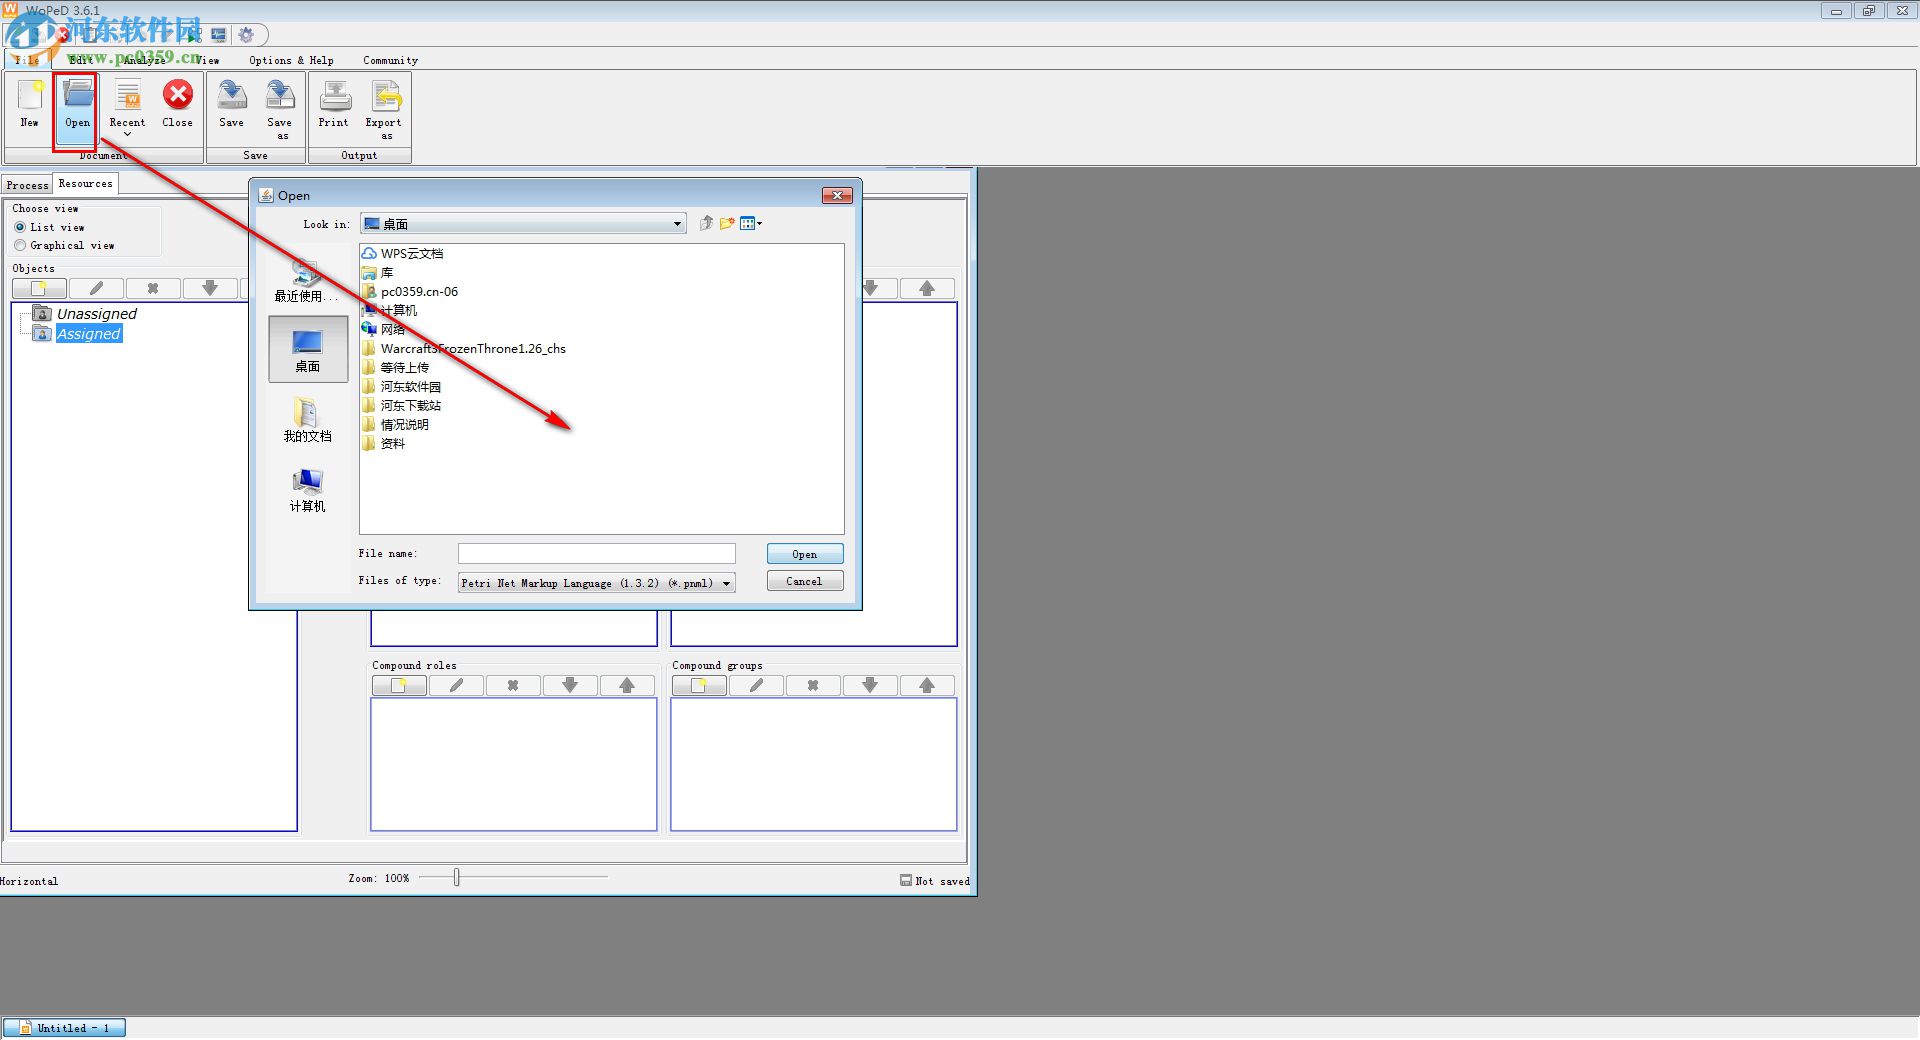Click the up arrow under Compound groups

point(927,685)
